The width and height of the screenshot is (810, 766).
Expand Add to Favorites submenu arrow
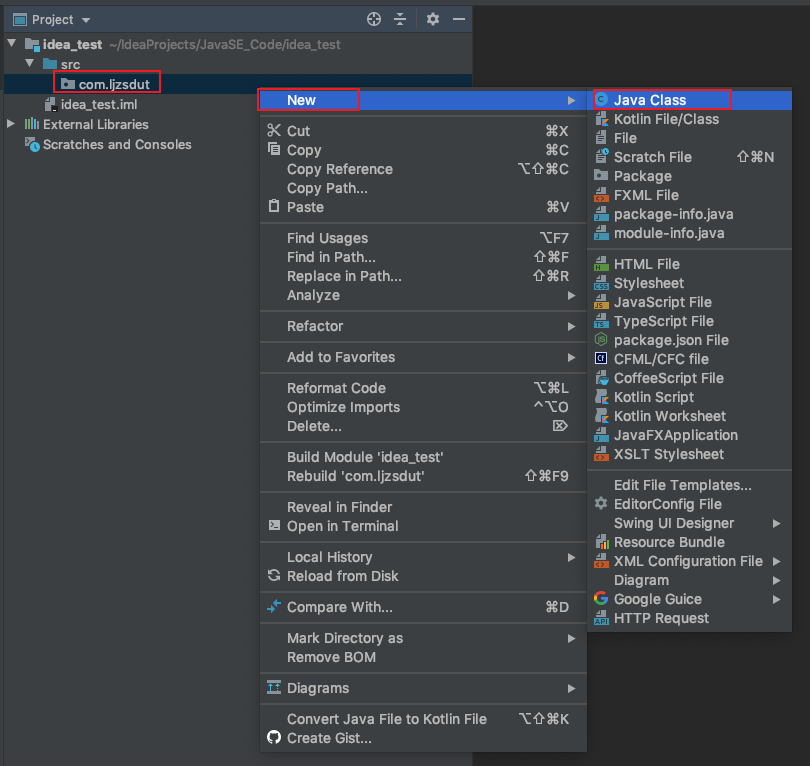tap(571, 357)
